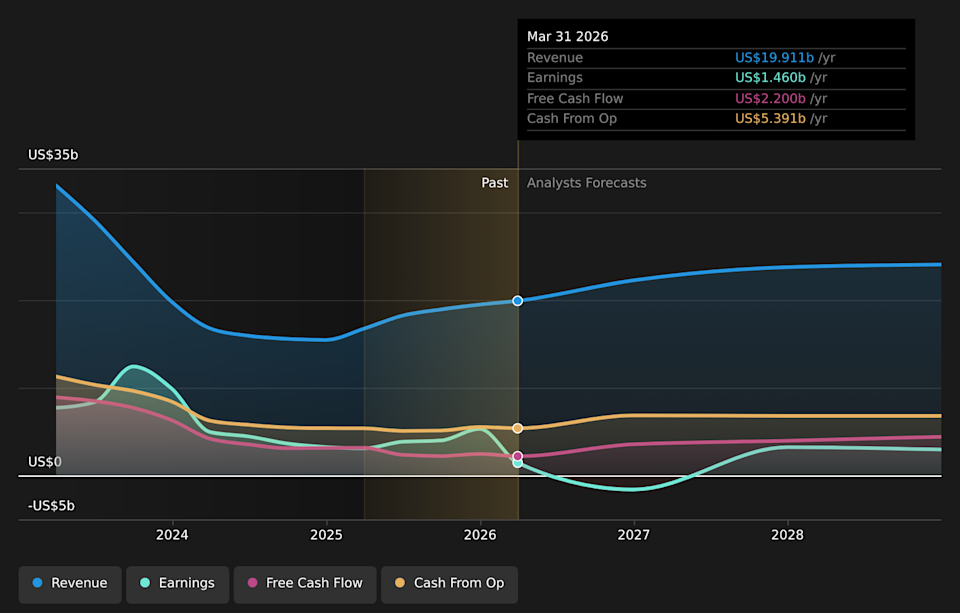960x613 pixels.
Task: Toggle the Revenue legend series
Action: (70, 584)
